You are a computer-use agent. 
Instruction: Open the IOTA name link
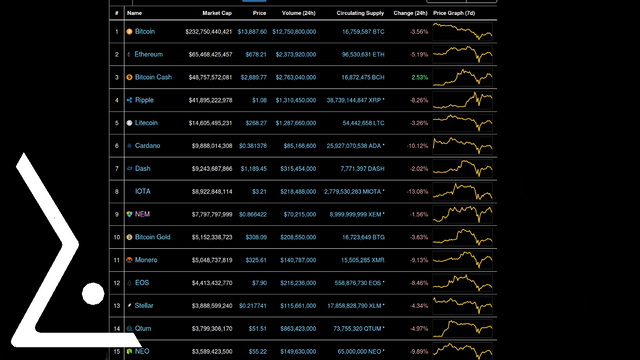pyautogui.click(x=142, y=191)
